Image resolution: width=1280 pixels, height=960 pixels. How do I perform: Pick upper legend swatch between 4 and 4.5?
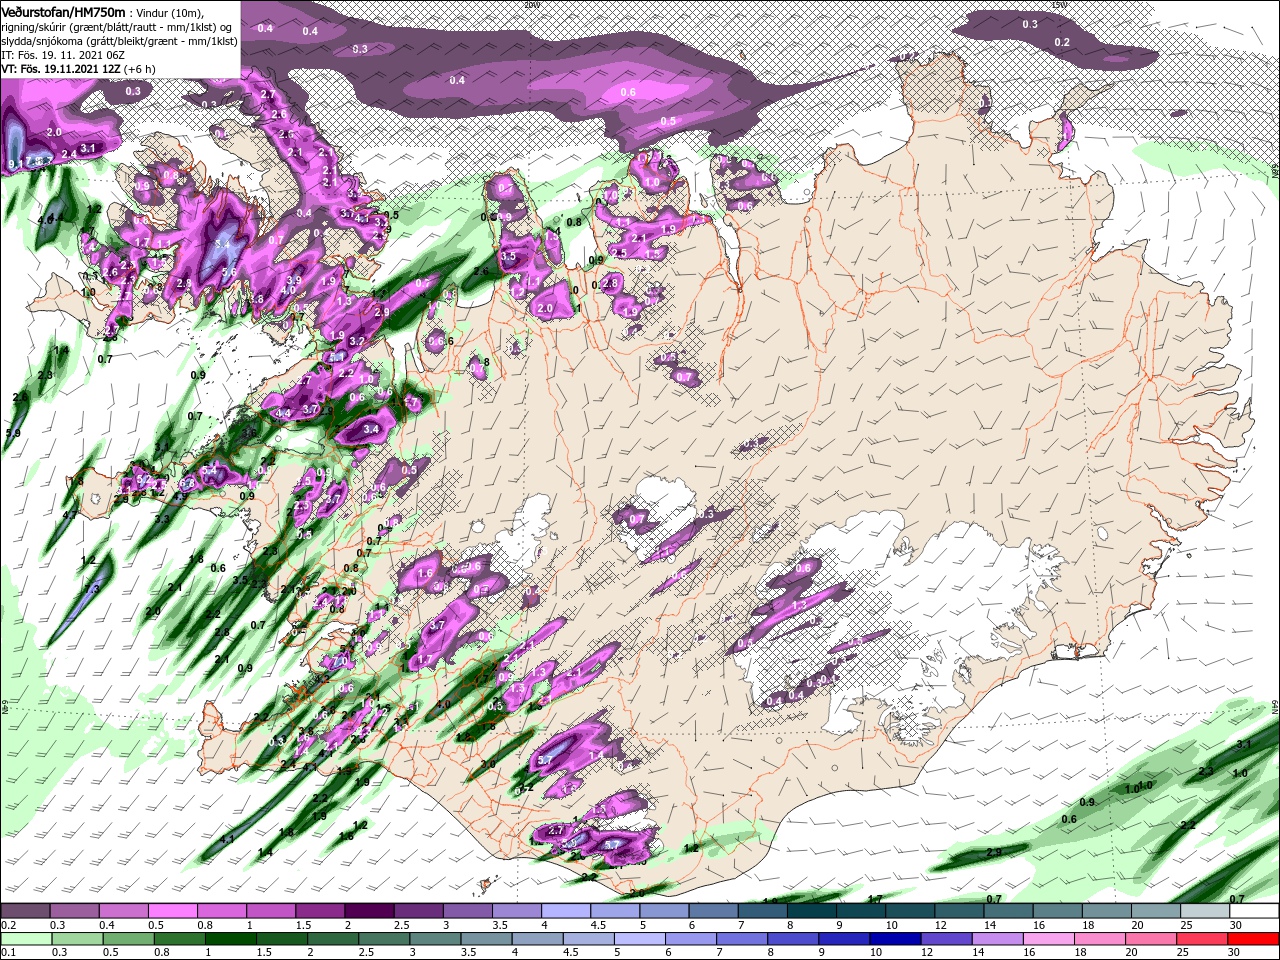click(565, 911)
